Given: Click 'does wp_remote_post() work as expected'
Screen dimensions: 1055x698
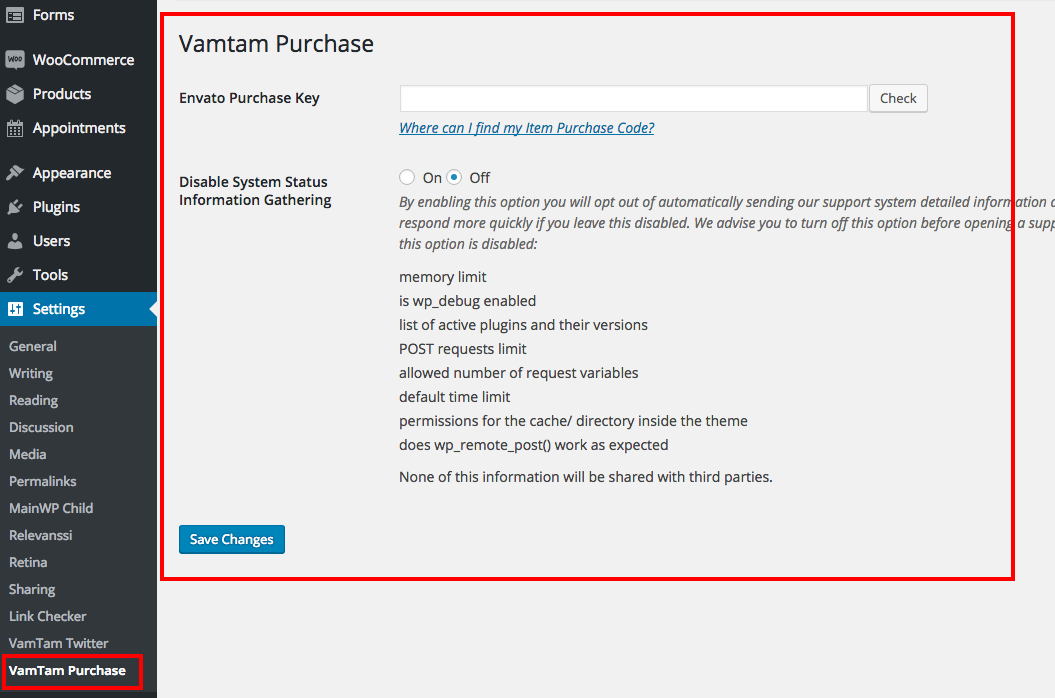Looking at the screenshot, I should click(x=534, y=445).
